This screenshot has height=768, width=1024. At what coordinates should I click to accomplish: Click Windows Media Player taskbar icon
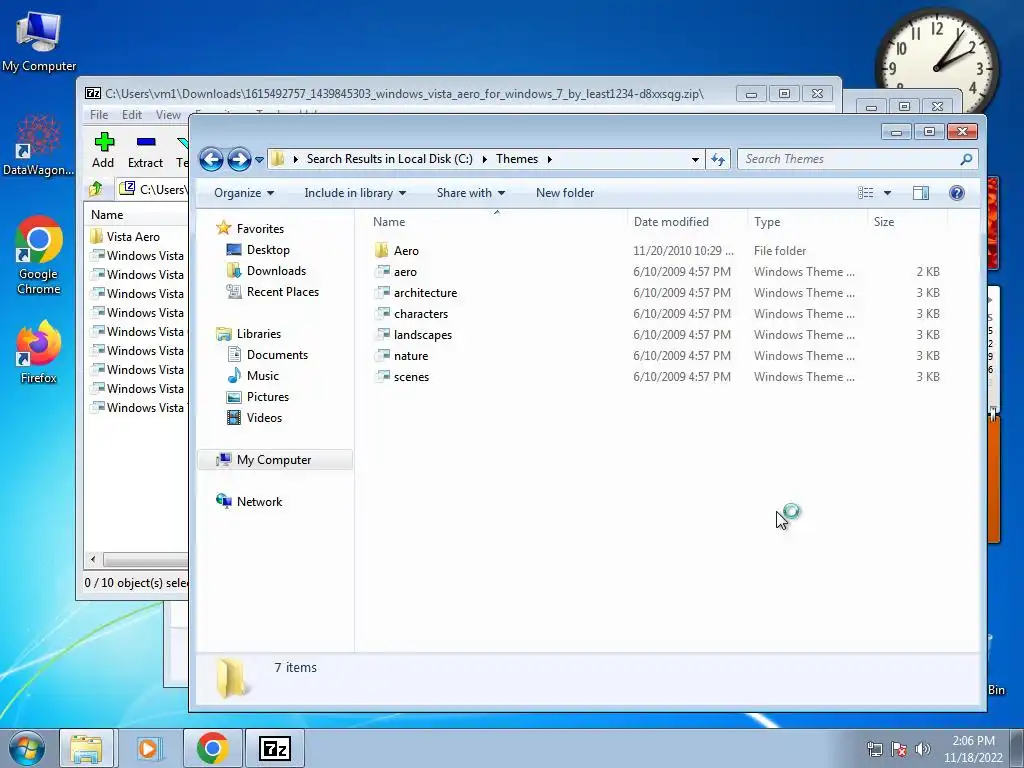coord(149,748)
